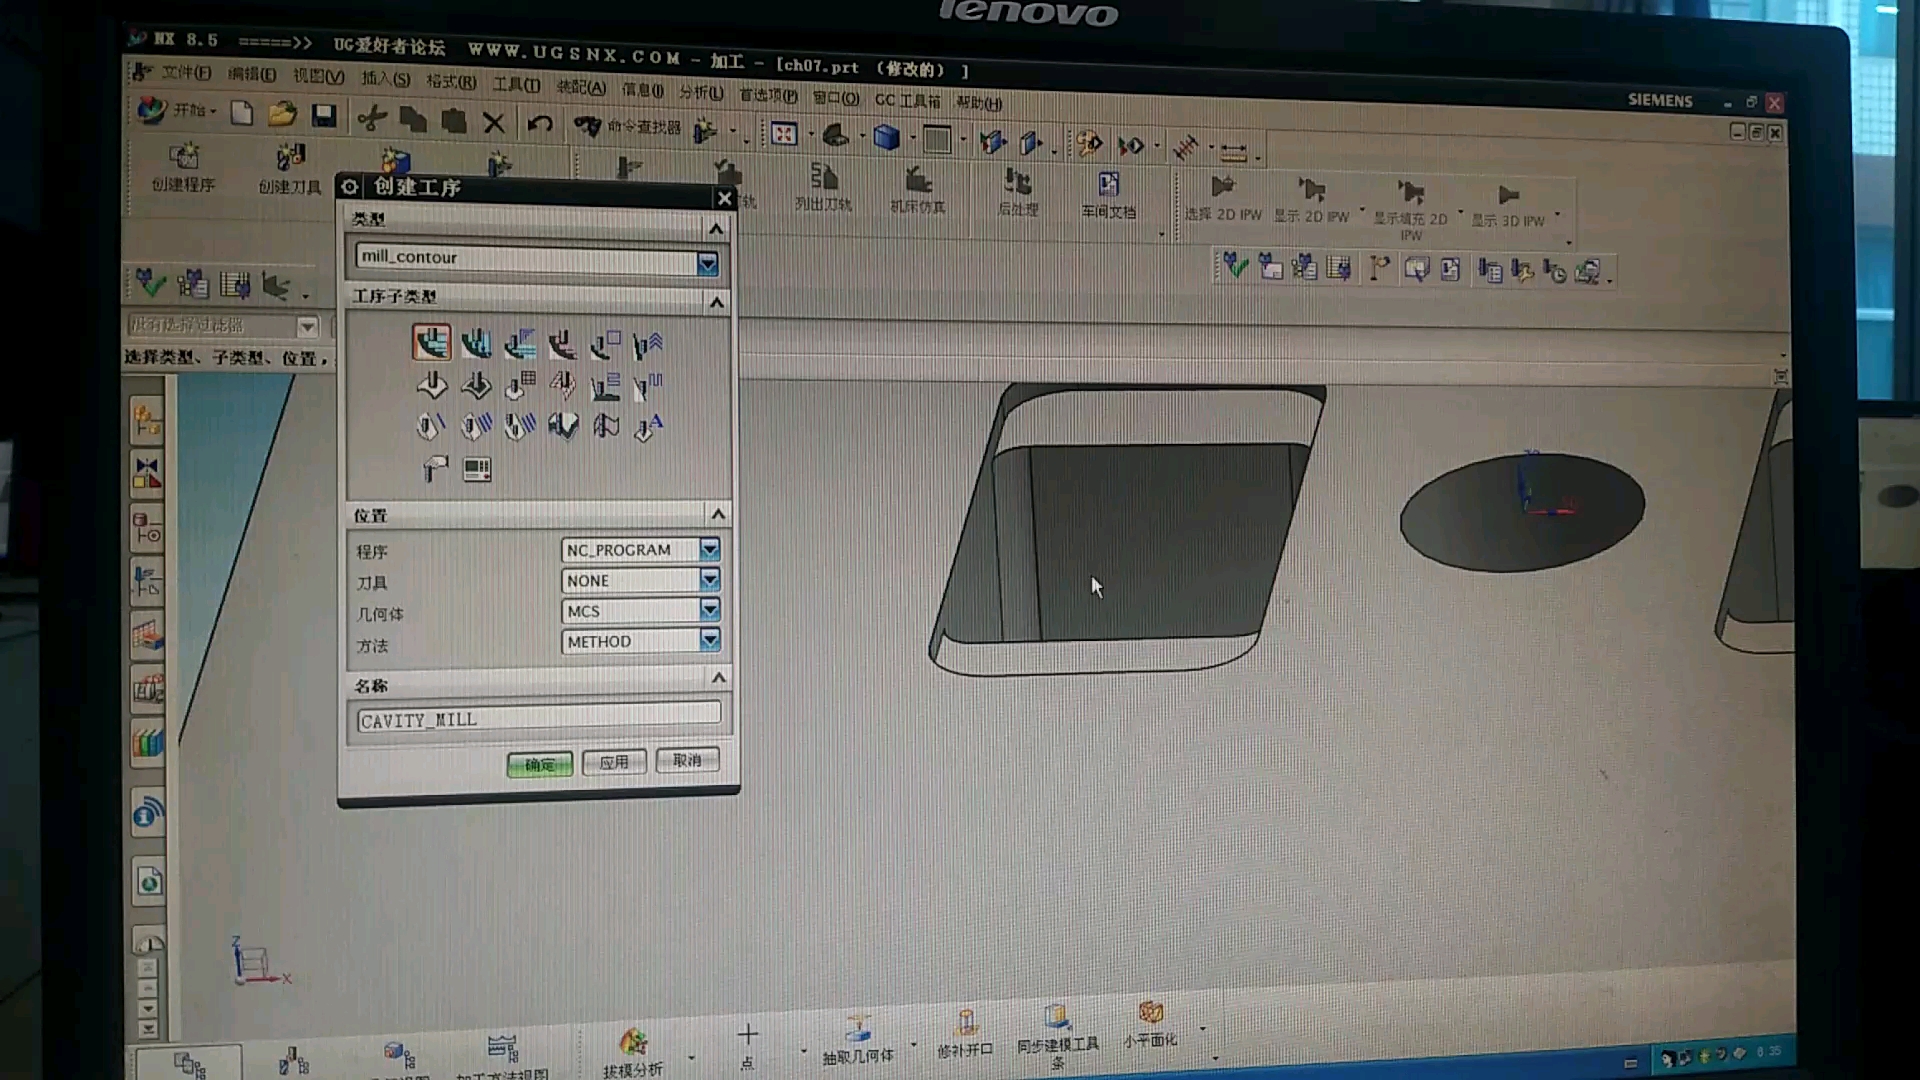This screenshot has height=1080, width=1920.
Task: Select the MILL_USER subtype icon
Action: [434, 468]
